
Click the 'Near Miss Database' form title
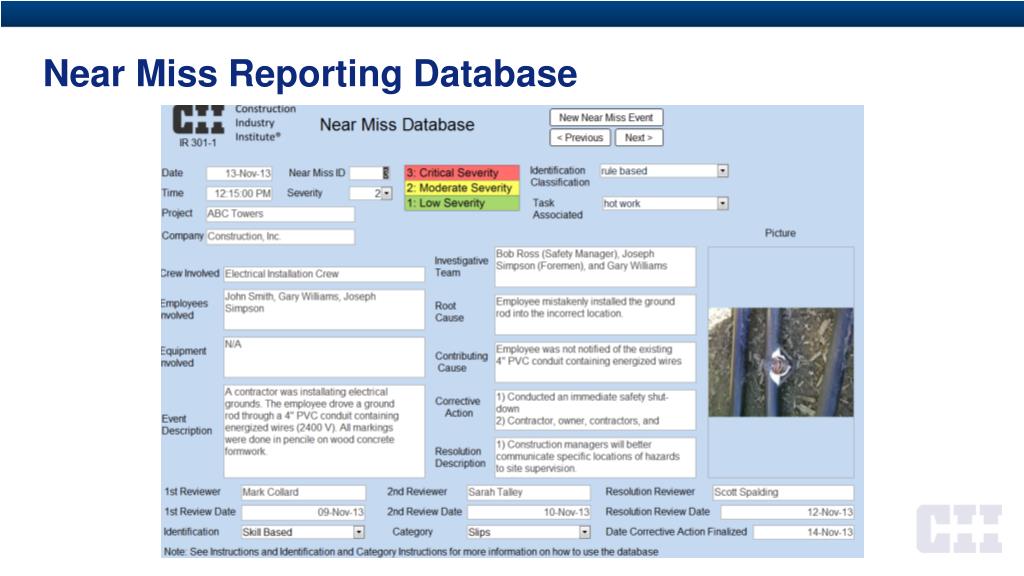pyautogui.click(x=397, y=125)
